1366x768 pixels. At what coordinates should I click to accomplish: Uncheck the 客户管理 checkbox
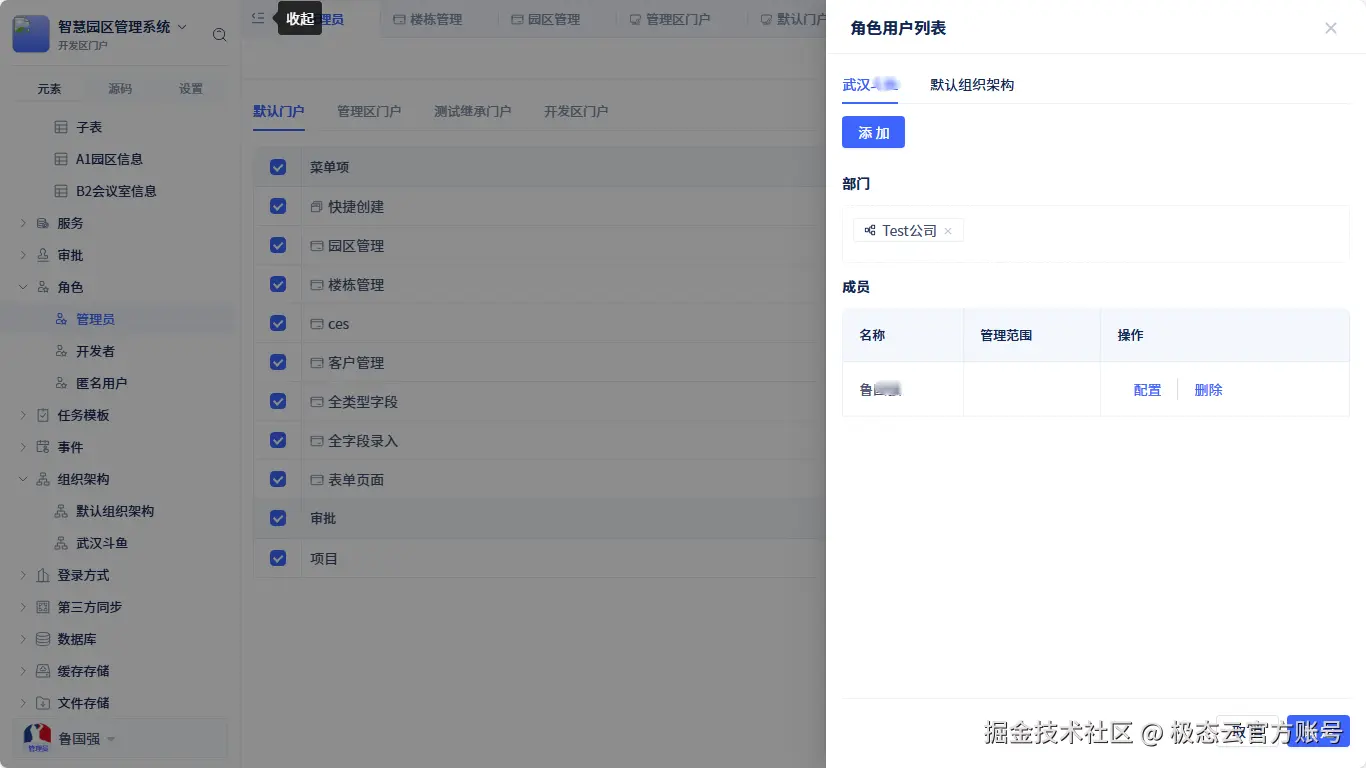(278, 362)
